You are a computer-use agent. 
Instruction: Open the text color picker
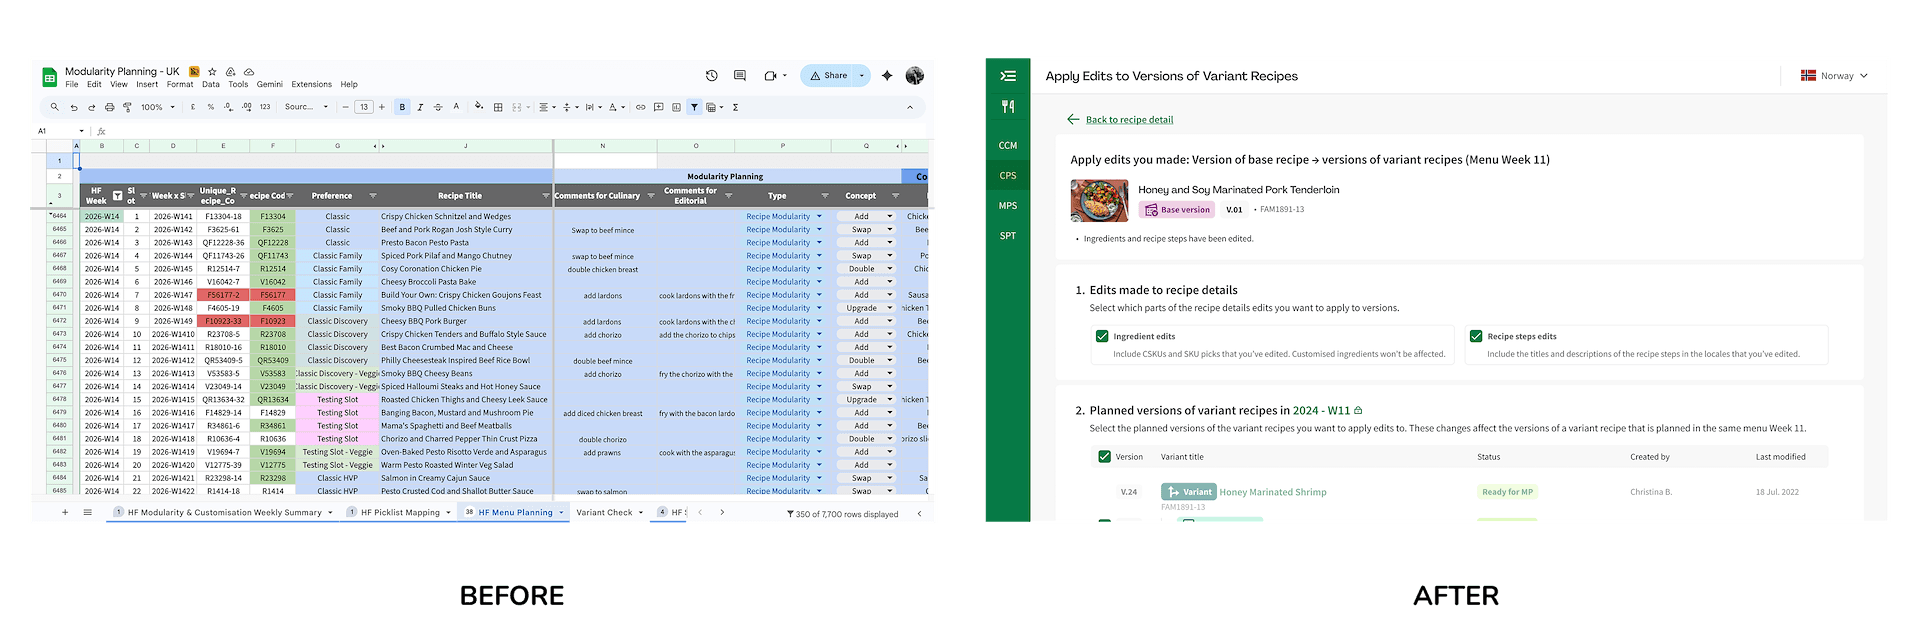pos(456,107)
